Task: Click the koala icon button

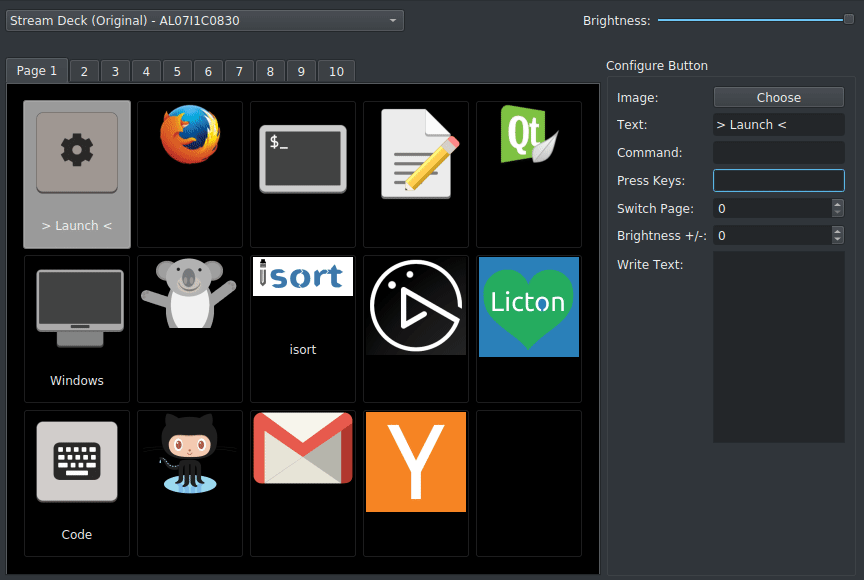Action: [x=189, y=307]
